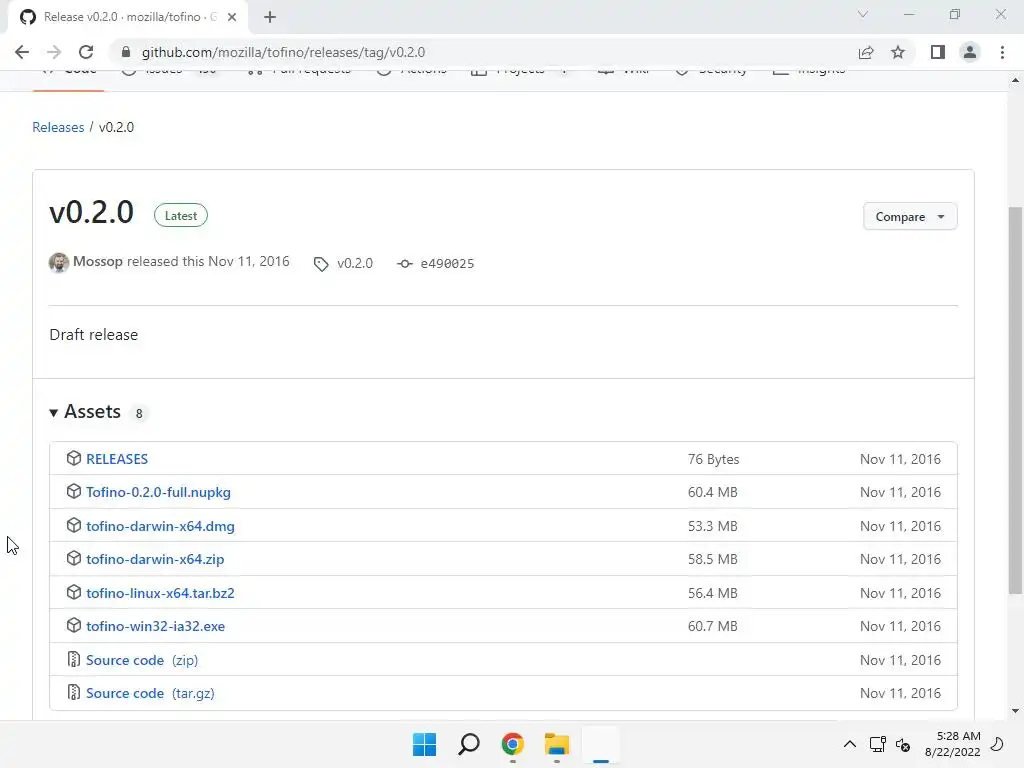
Task: Open Windows taskbar search
Action: pos(469,744)
